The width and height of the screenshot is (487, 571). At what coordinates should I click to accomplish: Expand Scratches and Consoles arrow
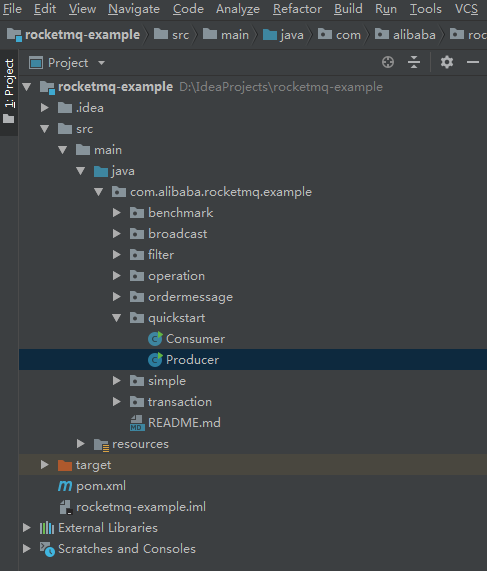coord(27,548)
